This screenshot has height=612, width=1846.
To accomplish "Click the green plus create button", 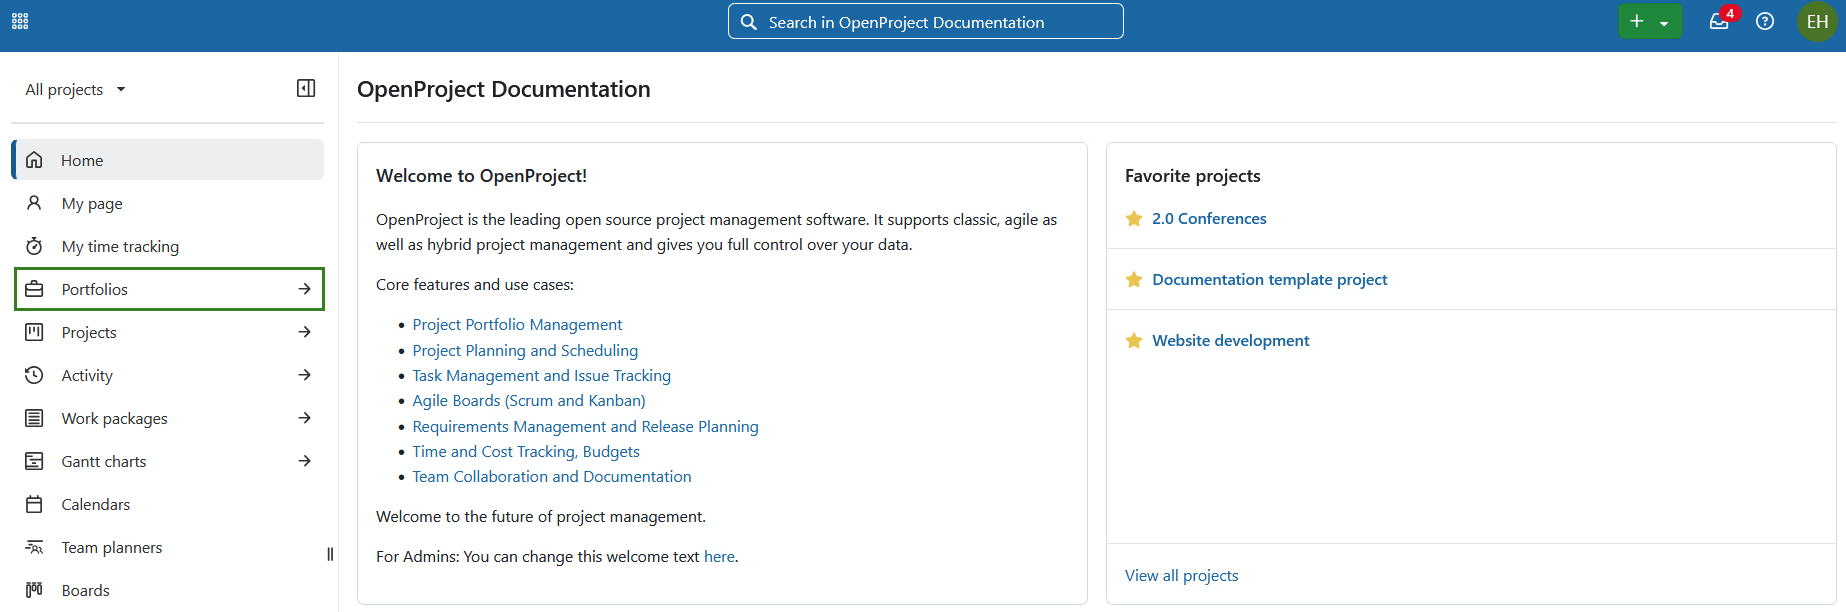I will [1650, 21].
